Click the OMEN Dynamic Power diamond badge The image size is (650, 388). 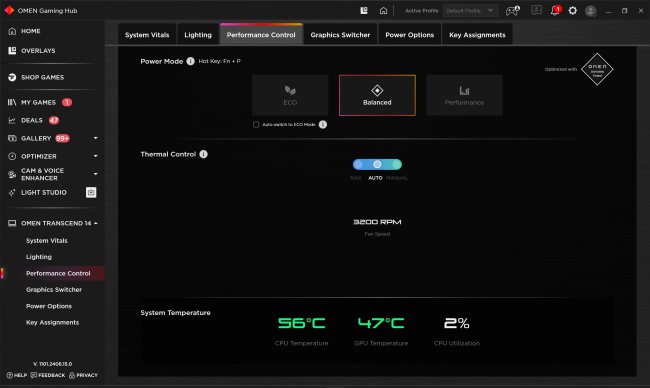click(597, 69)
